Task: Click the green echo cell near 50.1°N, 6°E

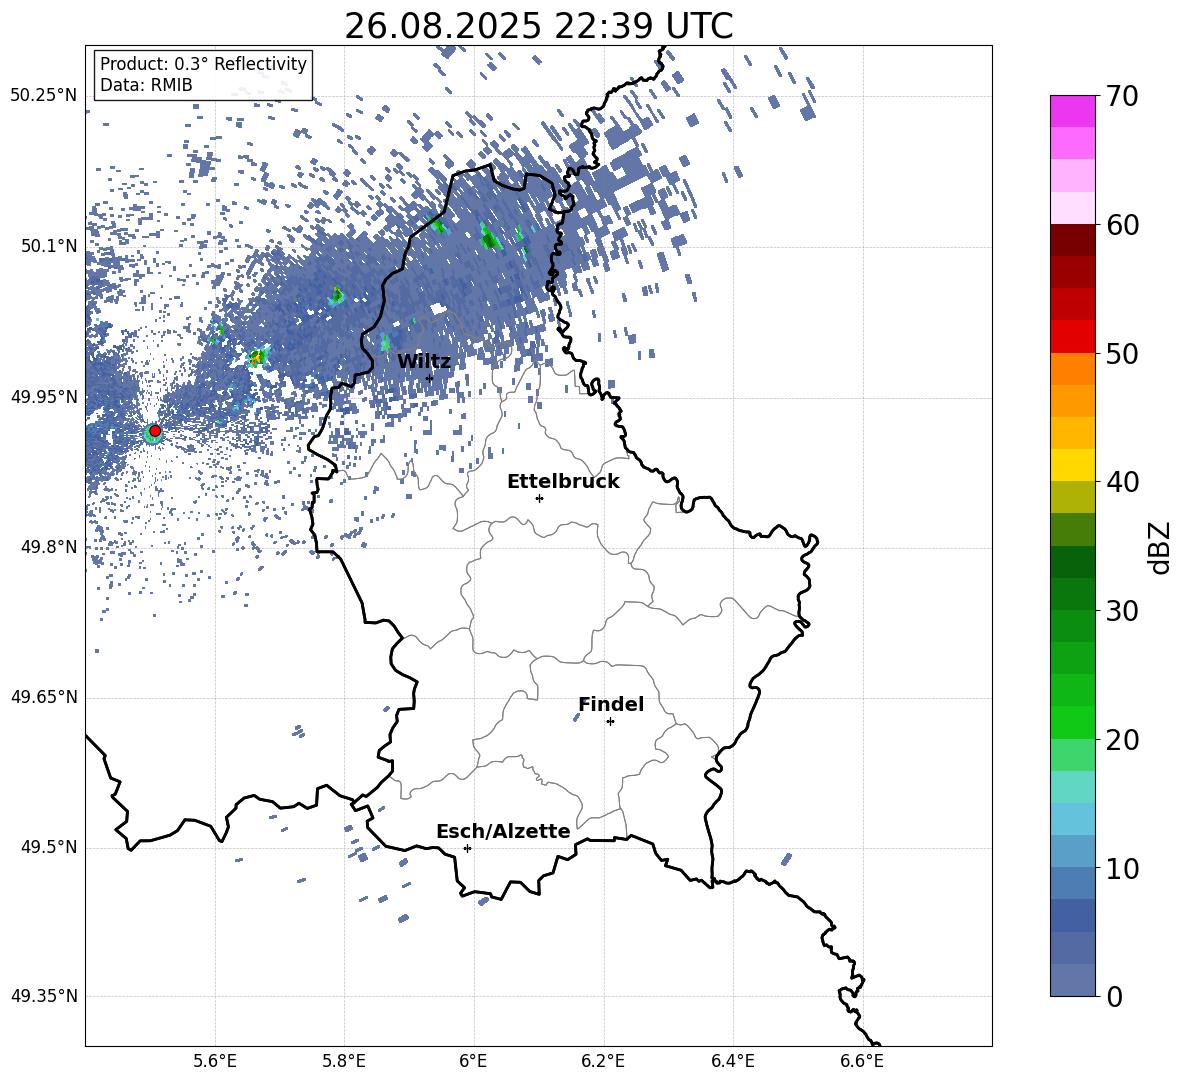Action: [x=491, y=239]
